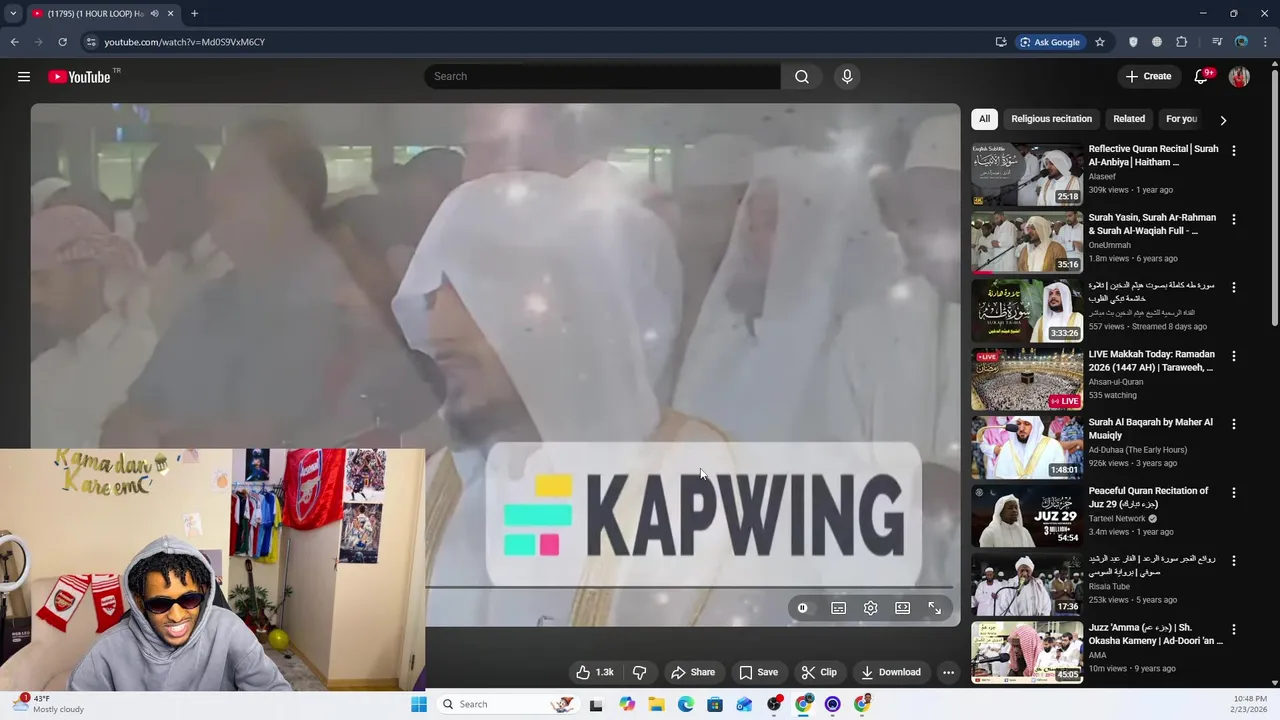The image size is (1280, 720).
Task: Open Tarteel Network channel name
Action: click(x=1117, y=519)
